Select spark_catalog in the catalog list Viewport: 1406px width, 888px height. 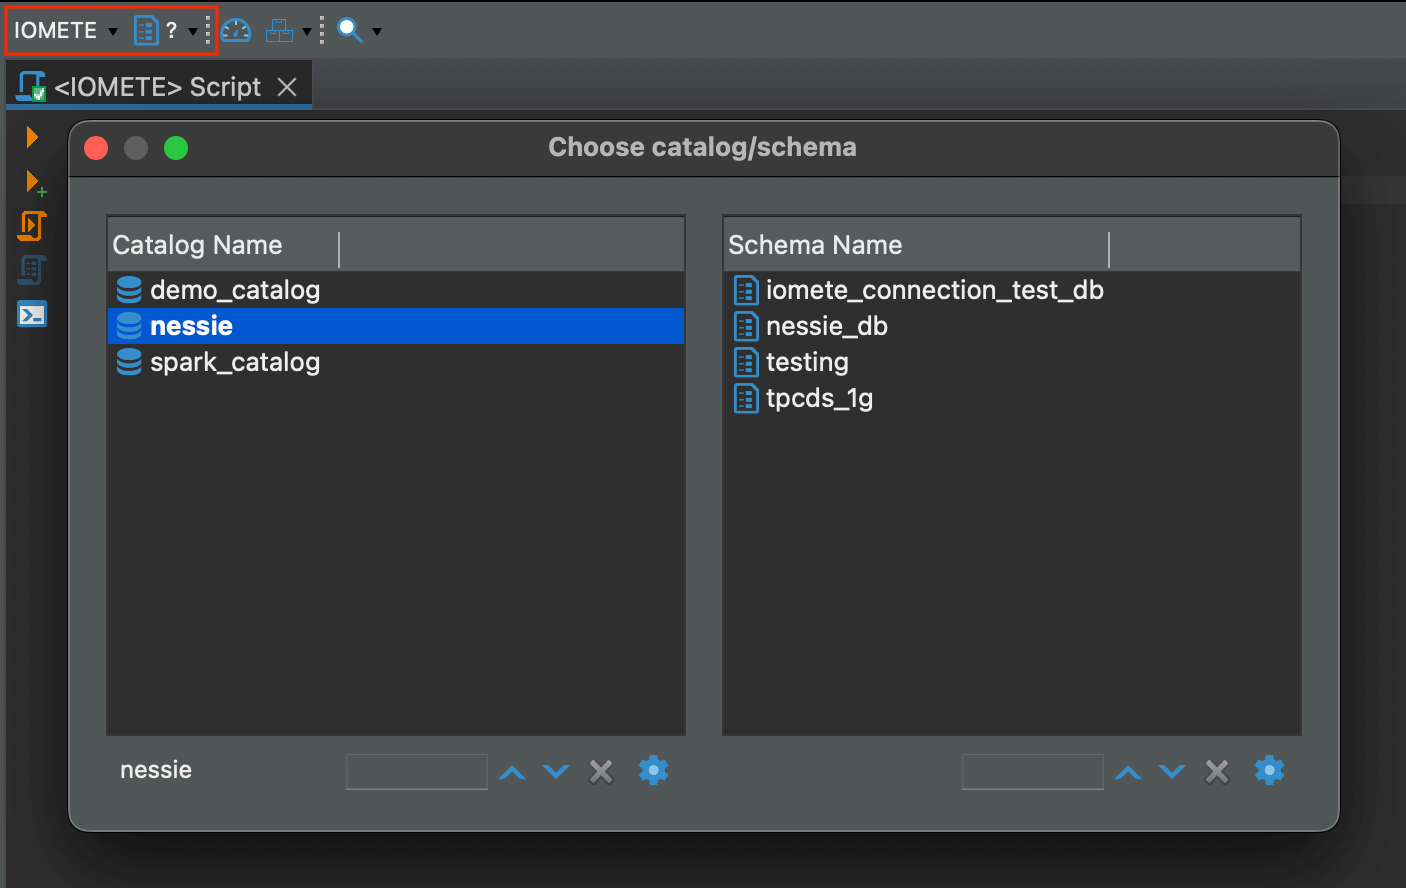click(x=396, y=362)
